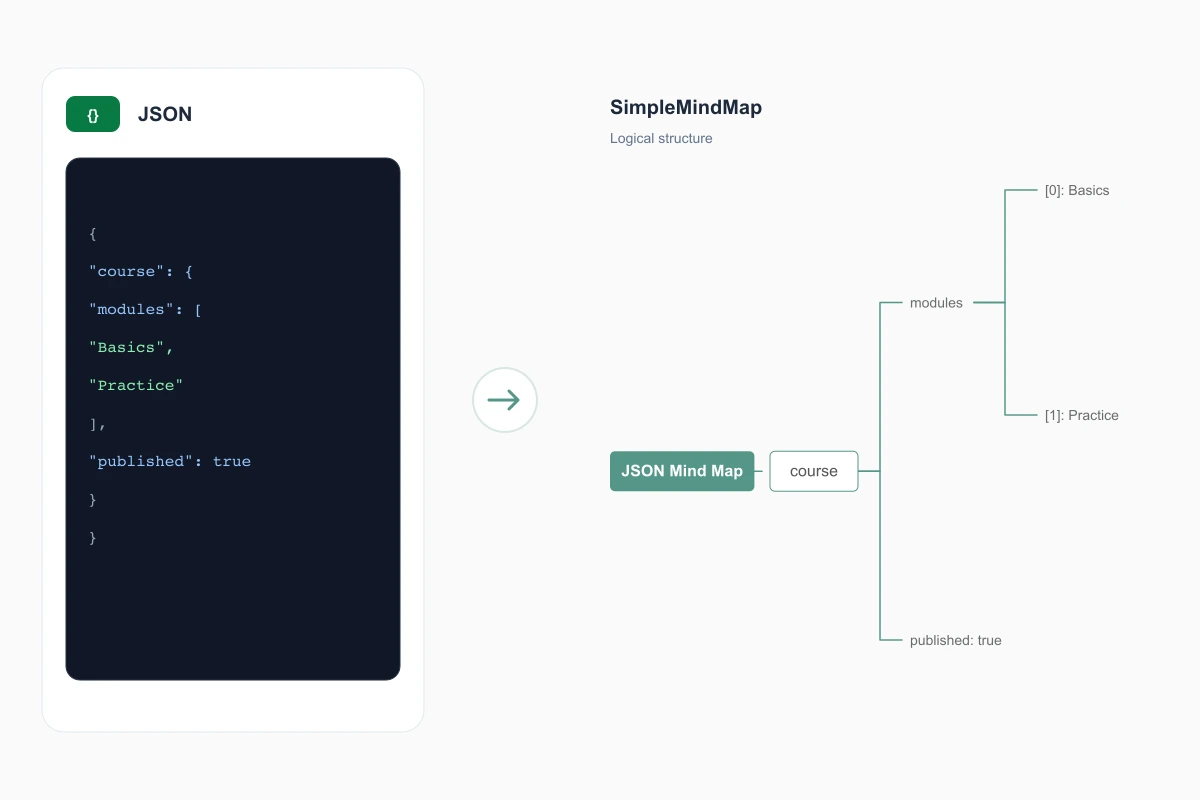The image size is (1200, 800).
Task: Select the modules branch node
Action: [936, 302]
